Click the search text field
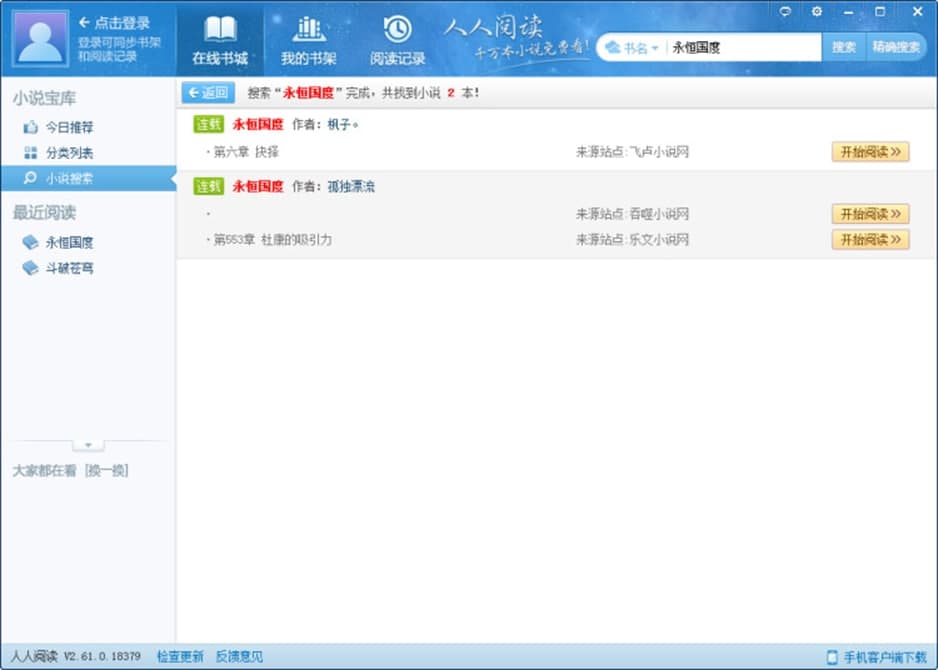The image size is (938, 670). [x=744, y=48]
